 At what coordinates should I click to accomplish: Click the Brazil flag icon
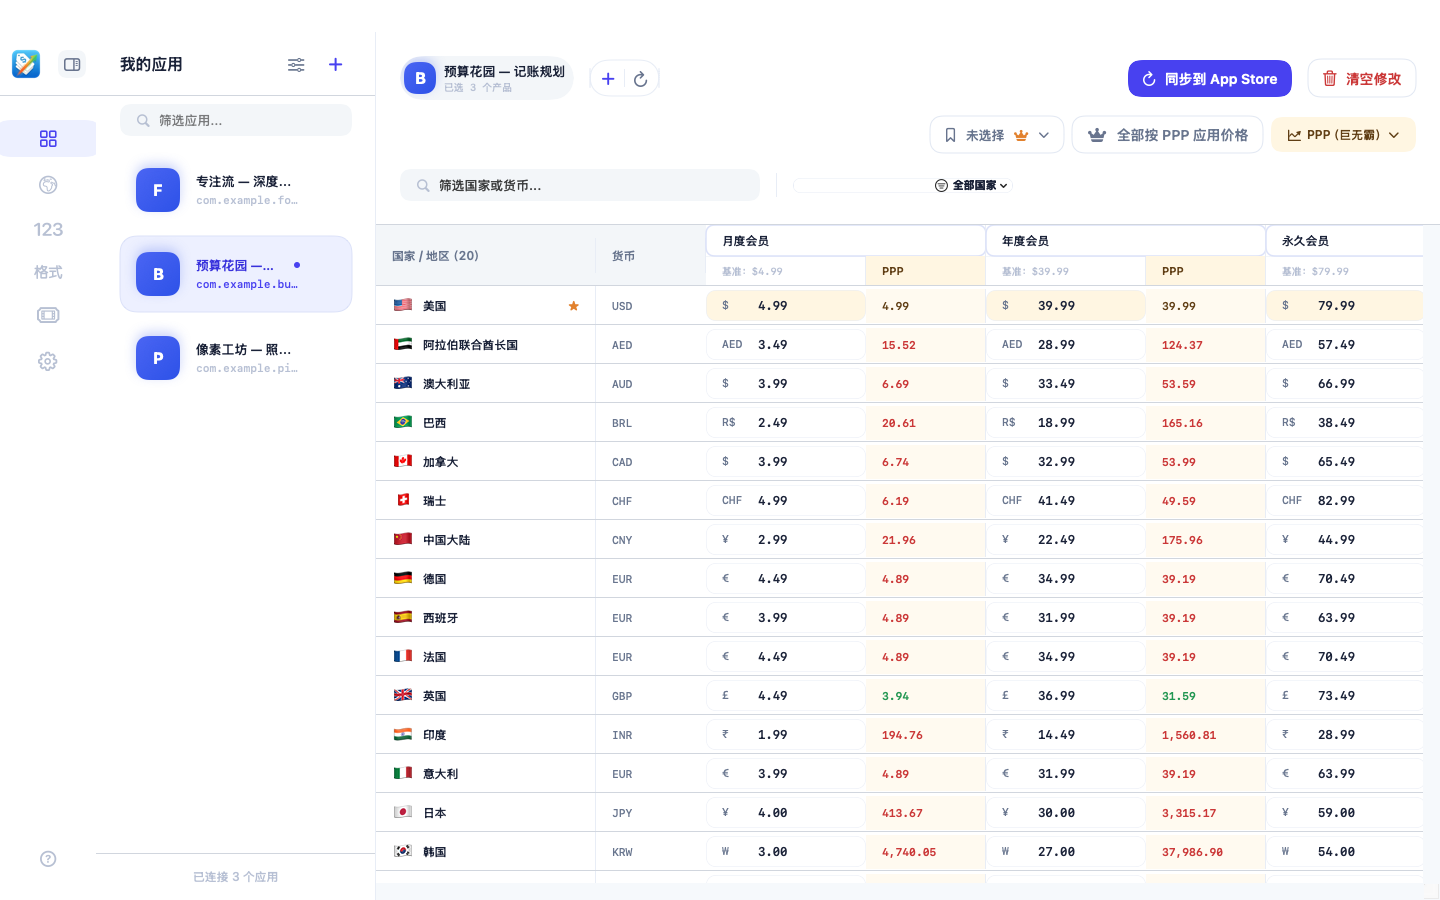(x=403, y=422)
